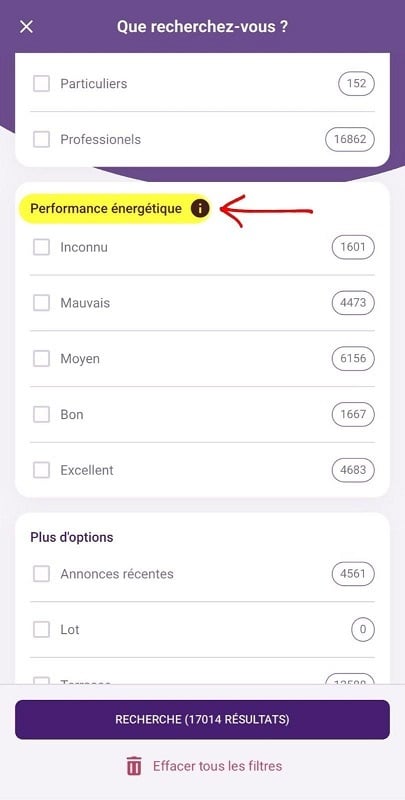Image resolution: width=405 pixels, height=800 pixels.
Task: Open the Performance énergétique info icon
Action: (x=200, y=208)
